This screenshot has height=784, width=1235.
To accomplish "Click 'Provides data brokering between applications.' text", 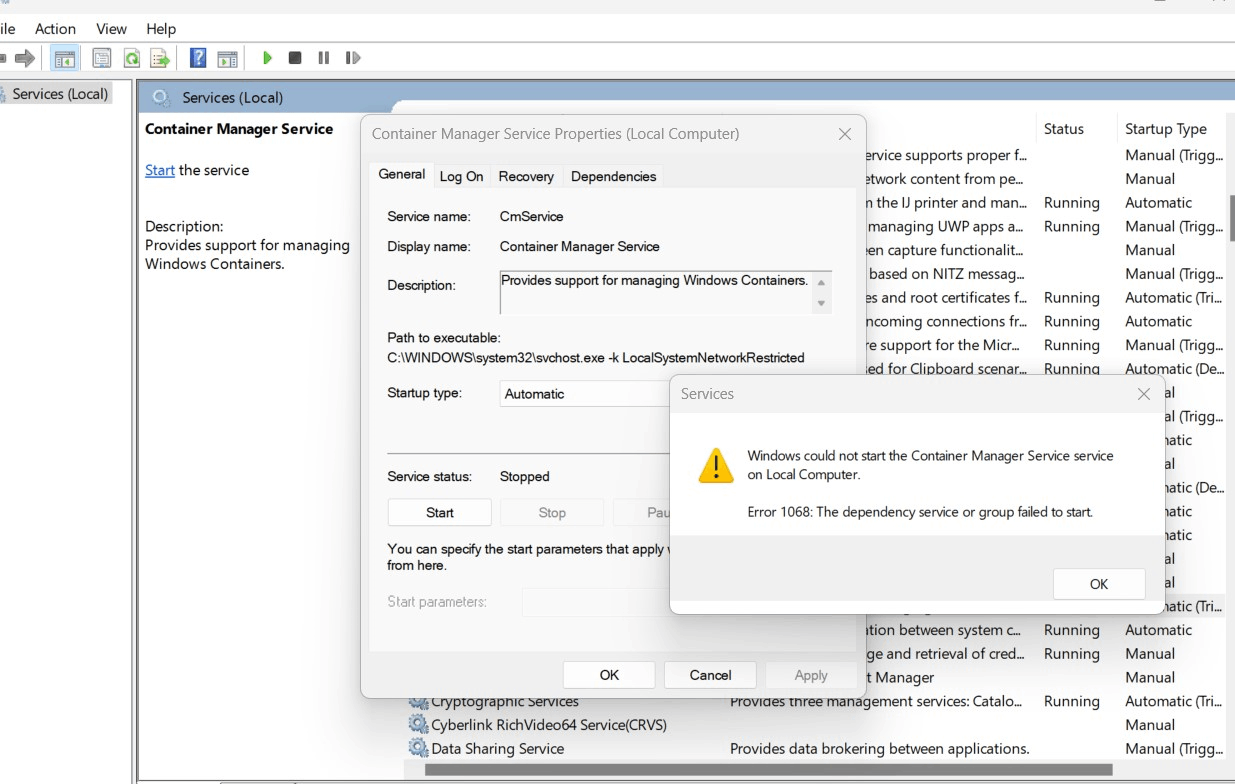I will [x=880, y=748].
